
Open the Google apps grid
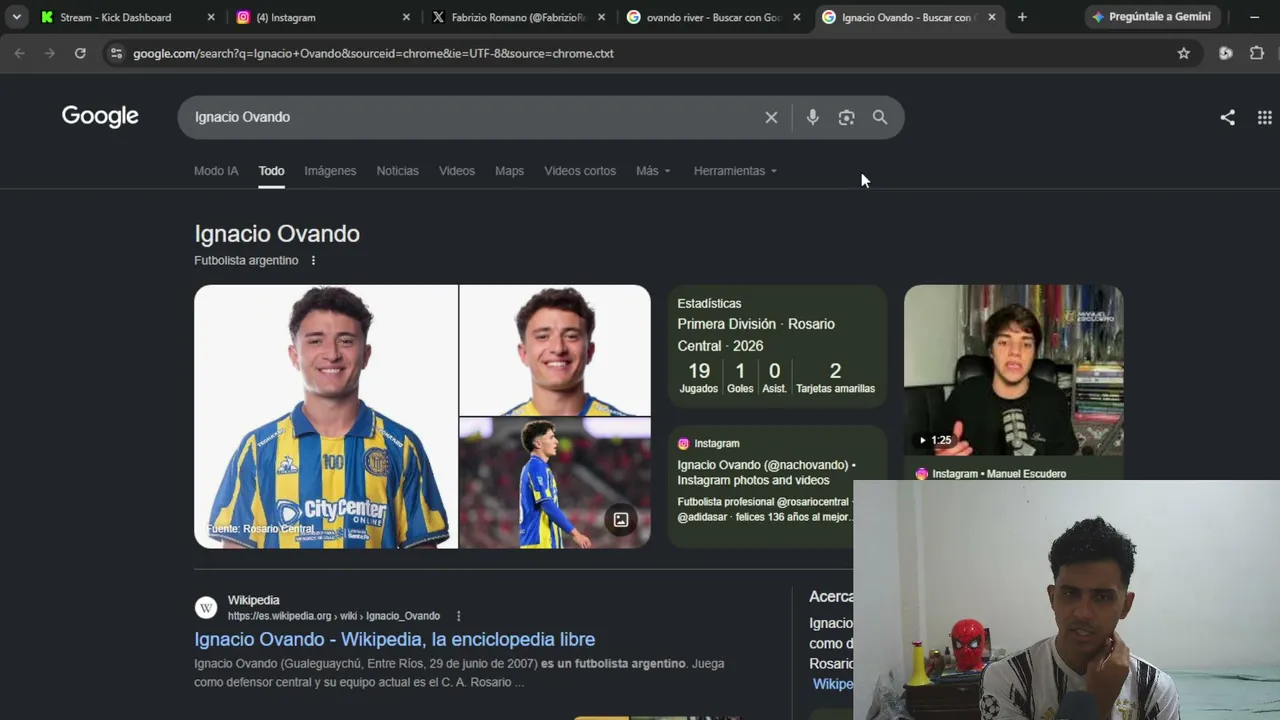(x=1265, y=117)
